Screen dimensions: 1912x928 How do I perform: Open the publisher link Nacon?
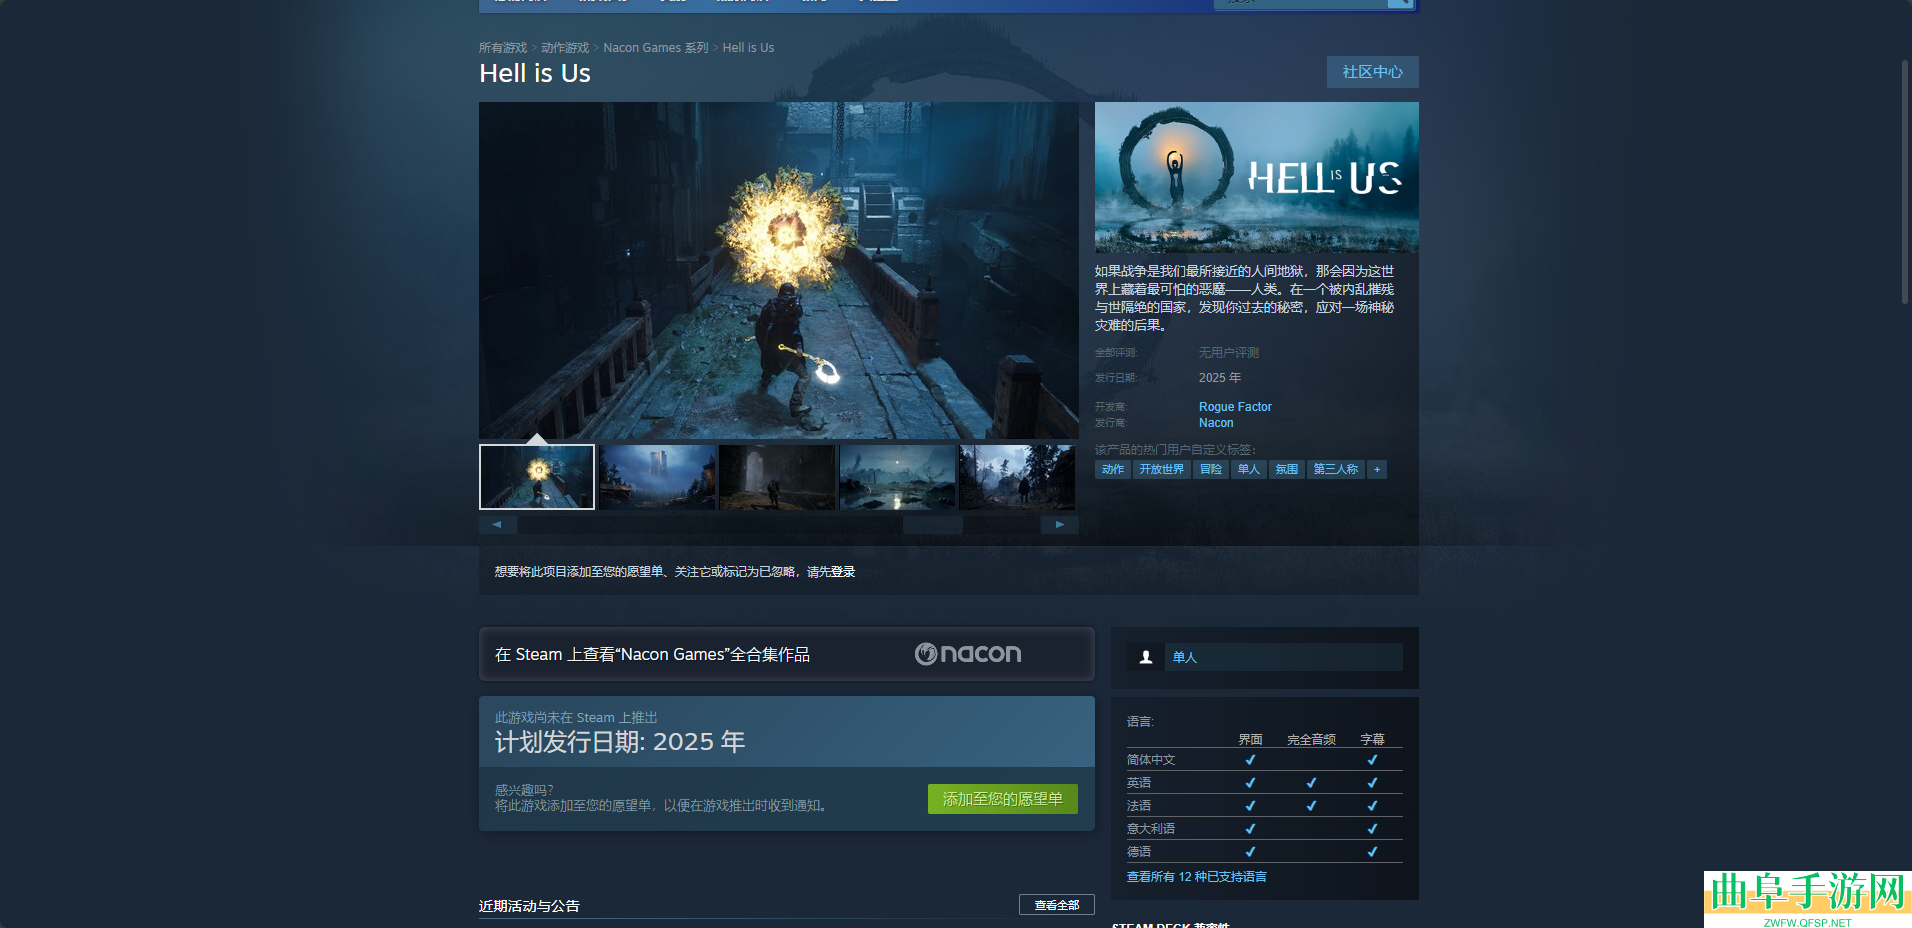[x=1216, y=423]
